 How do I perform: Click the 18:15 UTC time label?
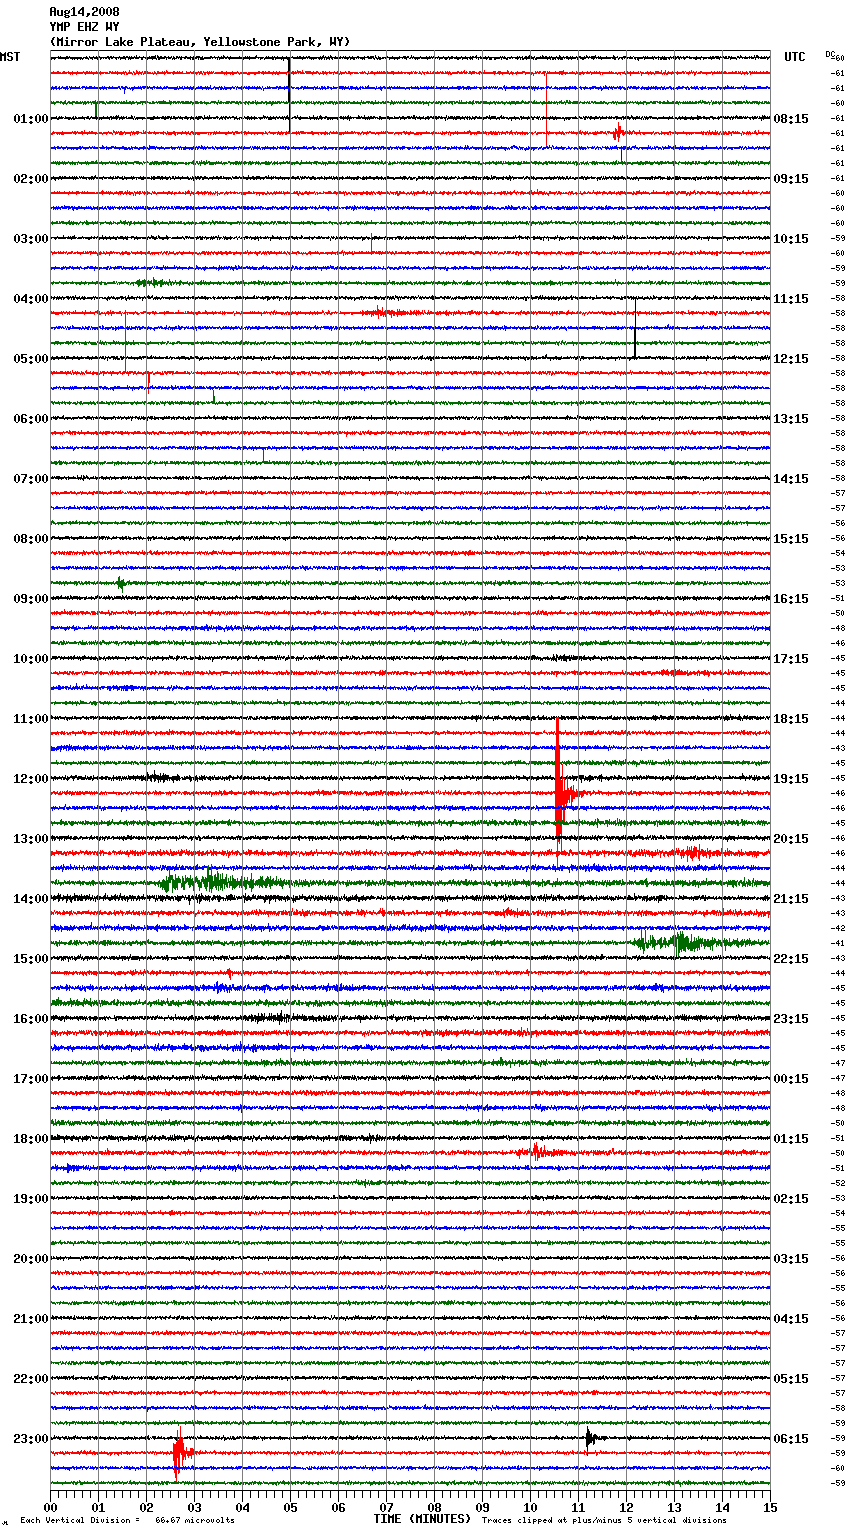pos(791,718)
